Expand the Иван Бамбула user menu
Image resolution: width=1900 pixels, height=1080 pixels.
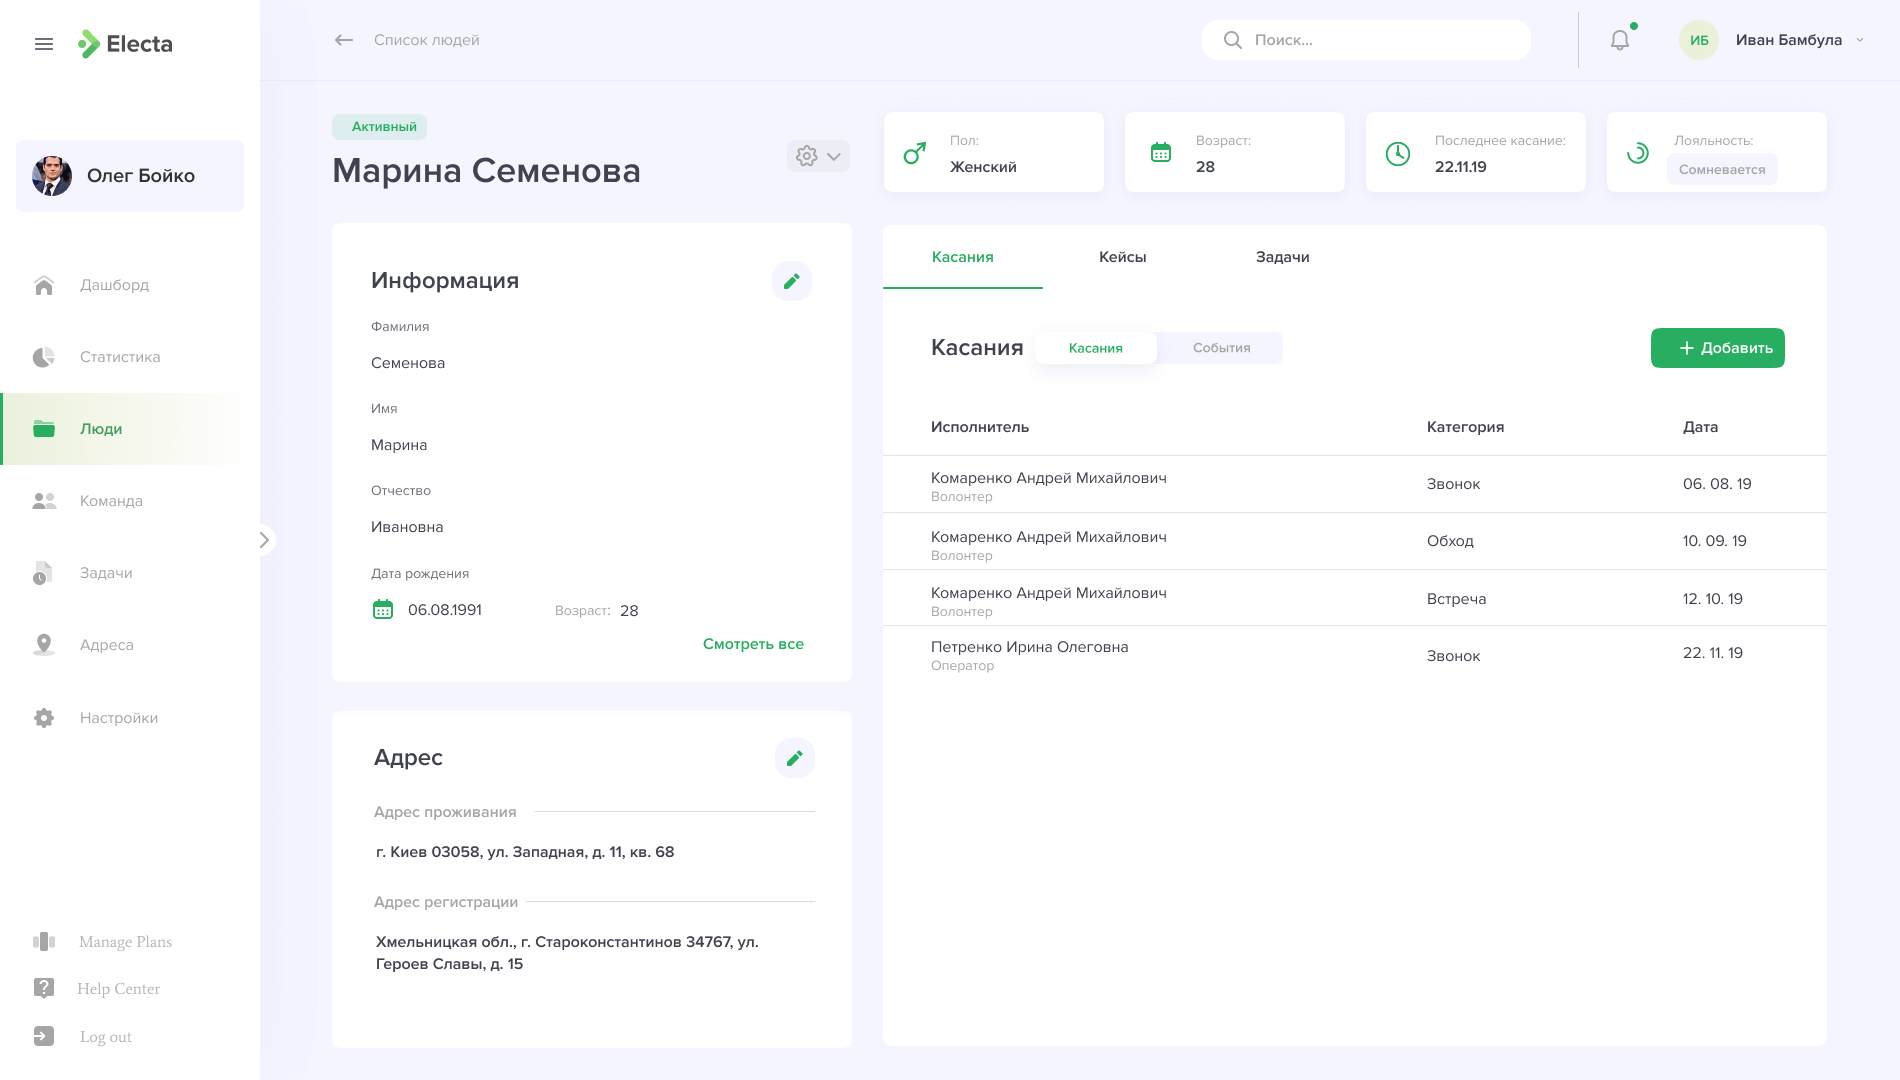(1860, 40)
